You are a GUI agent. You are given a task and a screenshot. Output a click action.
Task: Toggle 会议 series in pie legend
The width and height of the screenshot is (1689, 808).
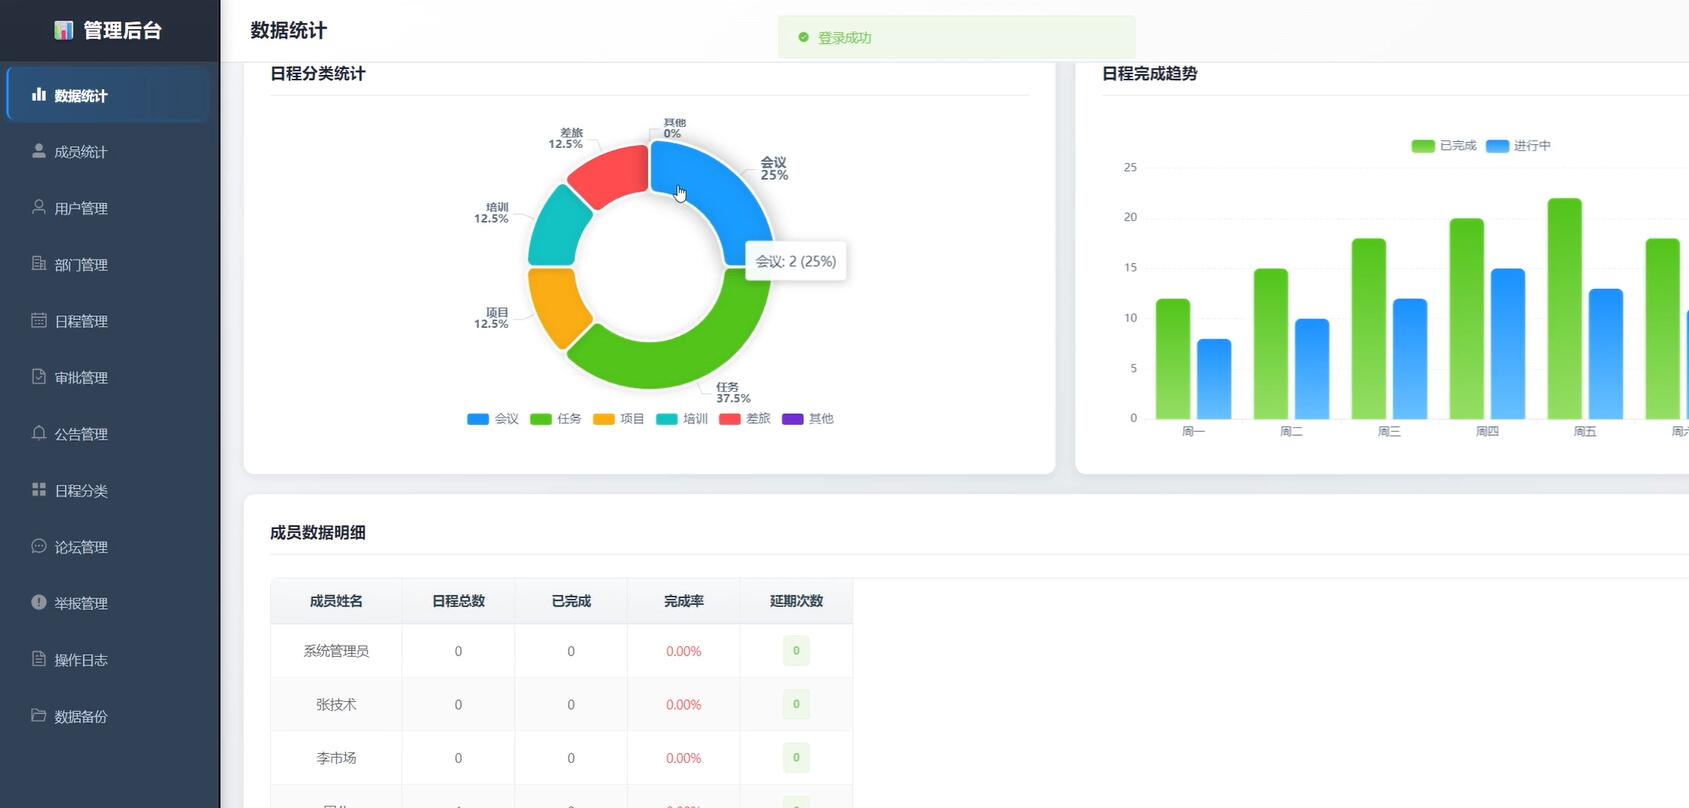point(493,419)
